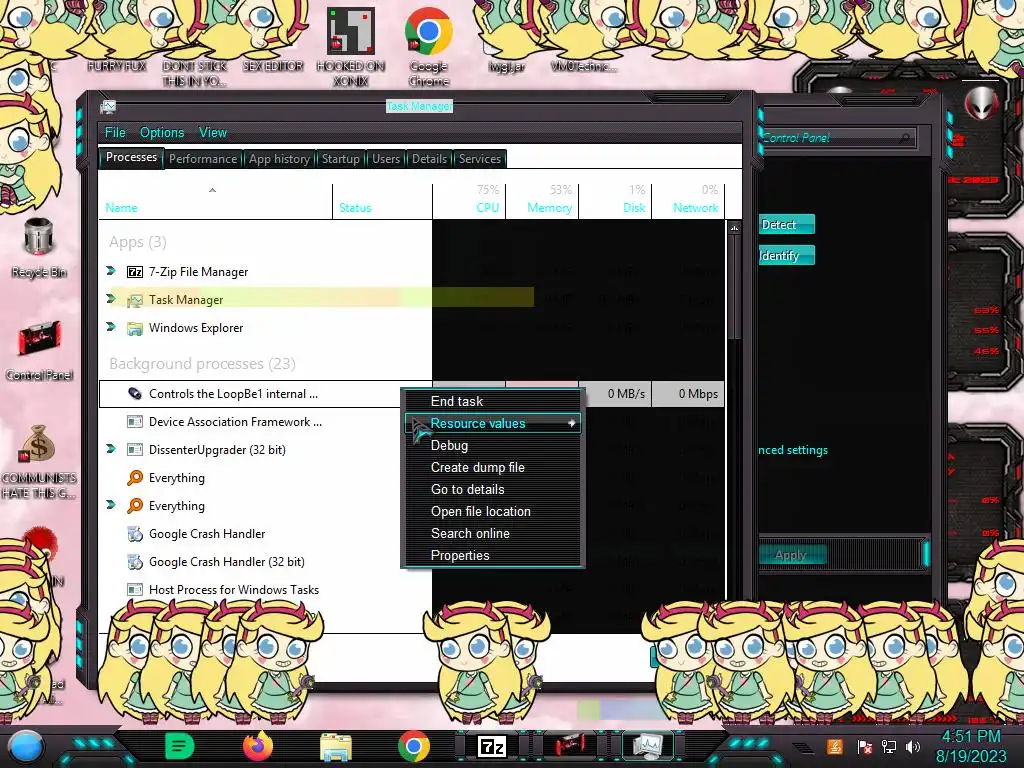Click Detect button in Control Panel window
1024x768 pixels.
[786, 225]
